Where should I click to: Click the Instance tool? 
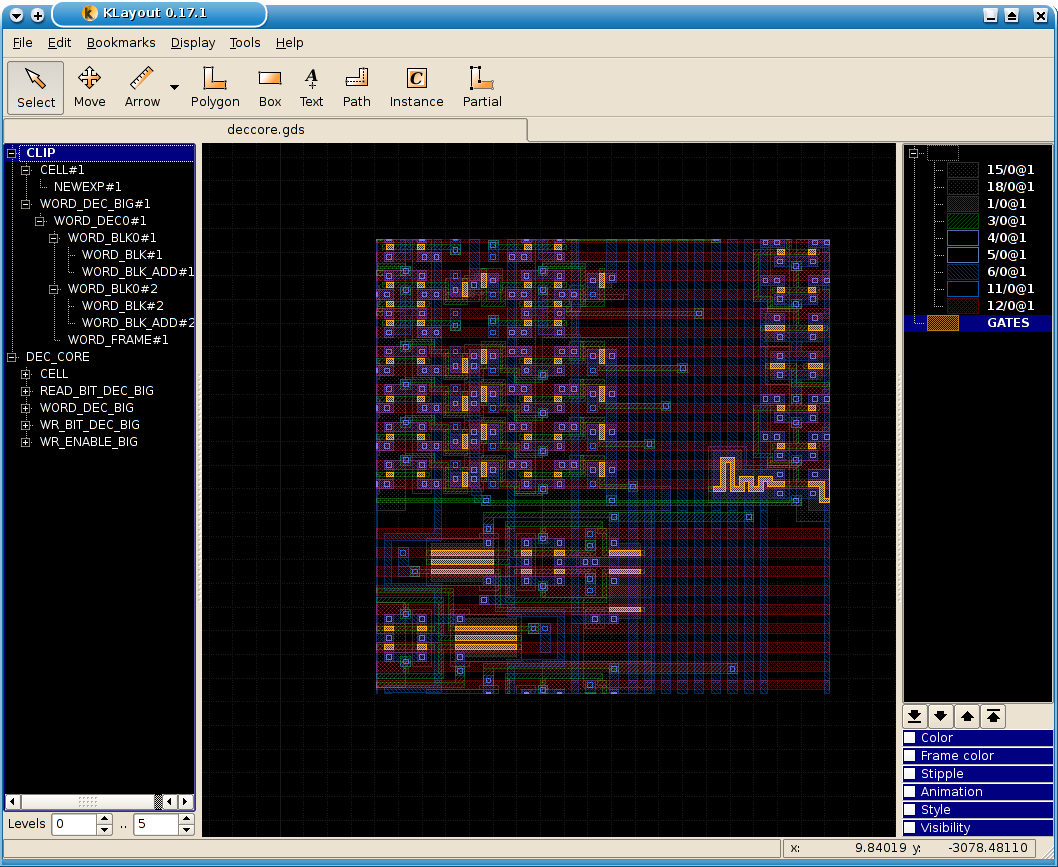point(416,87)
